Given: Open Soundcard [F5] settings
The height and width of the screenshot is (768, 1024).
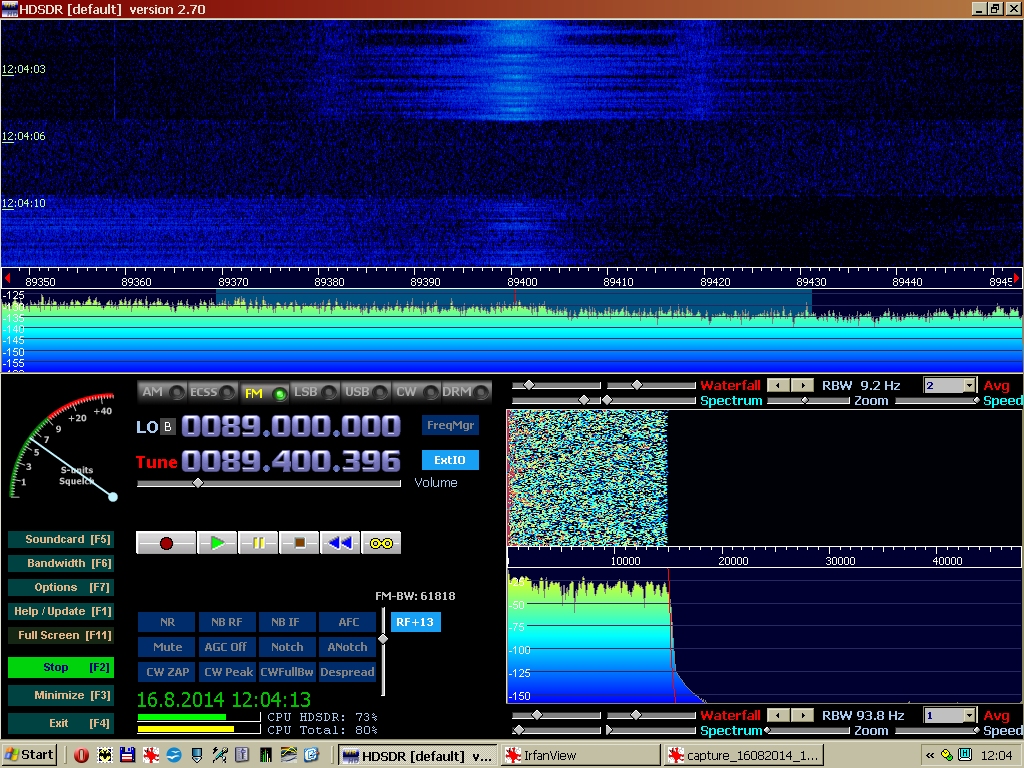Looking at the screenshot, I should [x=61, y=539].
